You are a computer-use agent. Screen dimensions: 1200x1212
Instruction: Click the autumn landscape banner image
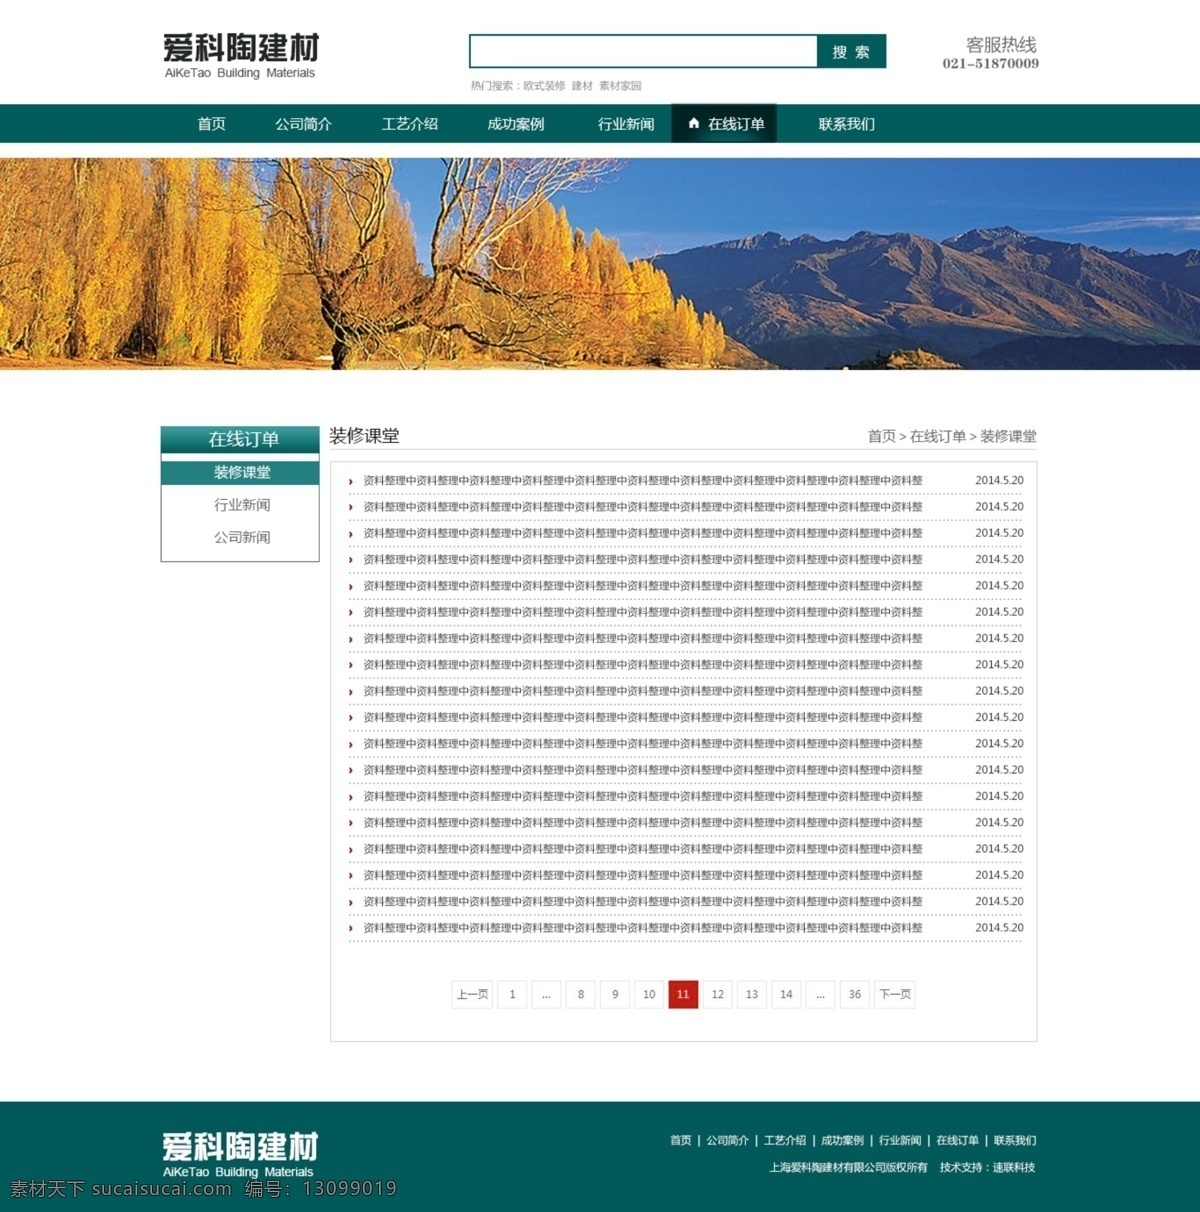click(600, 264)
